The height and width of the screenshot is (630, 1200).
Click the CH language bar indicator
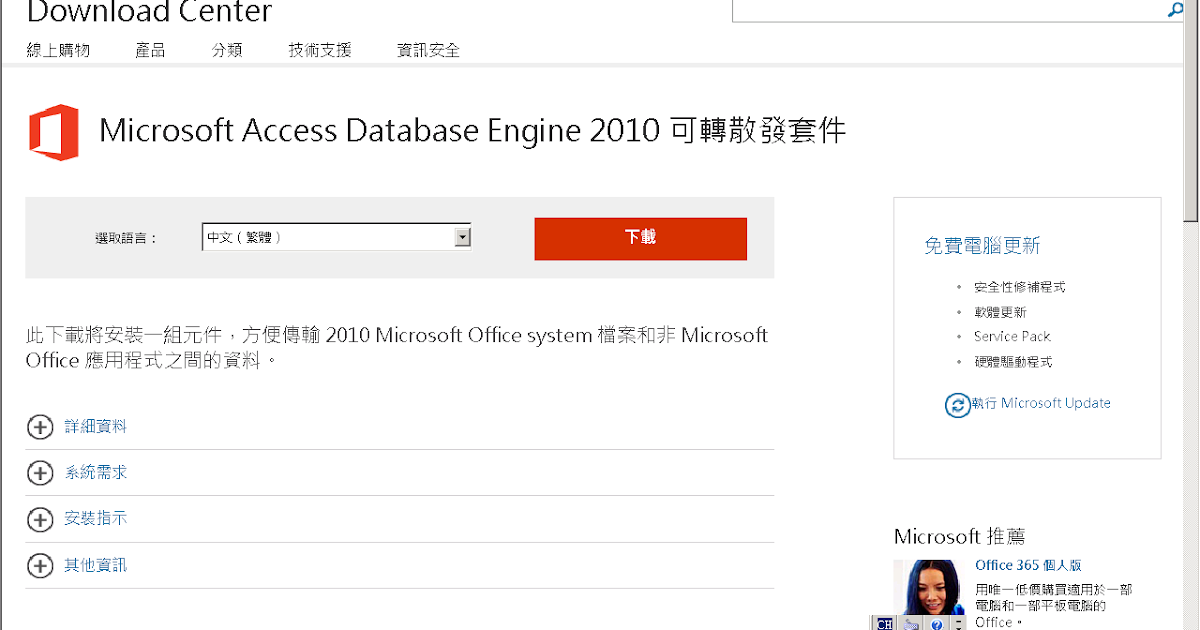click(x=883, y=623)
